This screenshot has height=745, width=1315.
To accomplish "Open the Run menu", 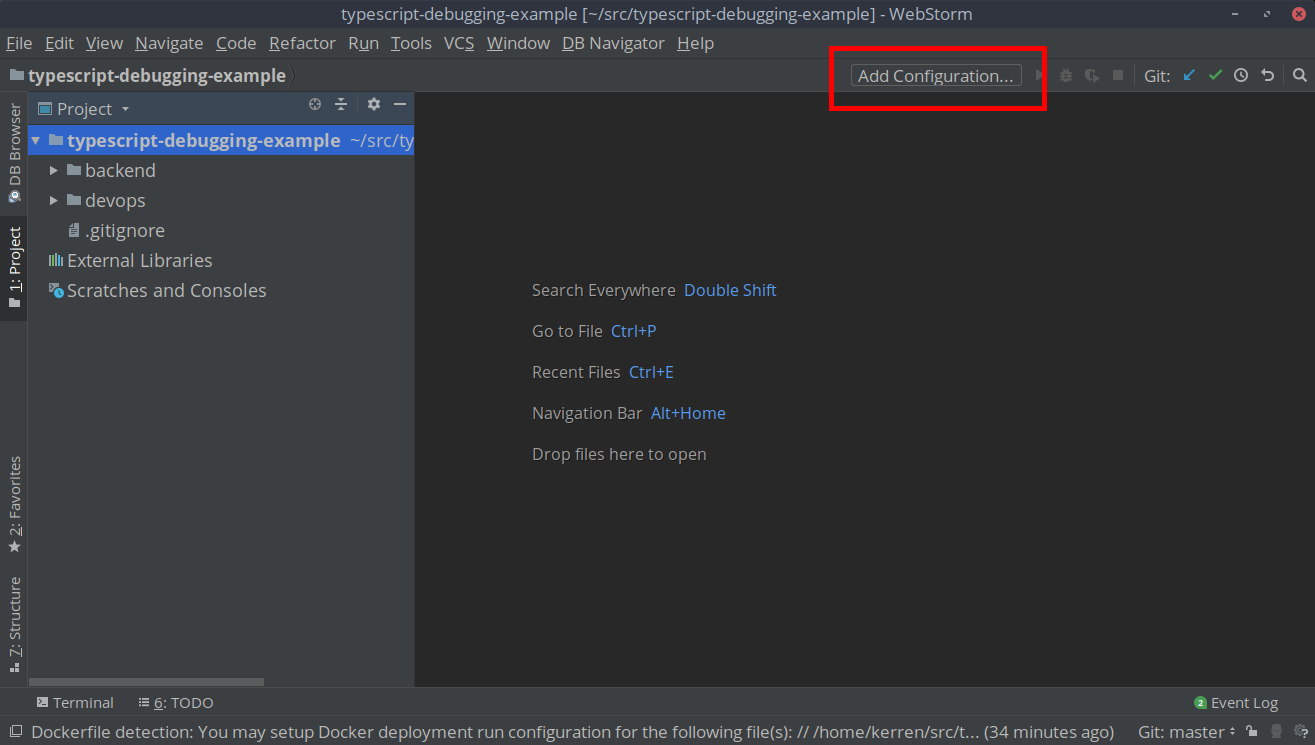I will click(363, 43).
